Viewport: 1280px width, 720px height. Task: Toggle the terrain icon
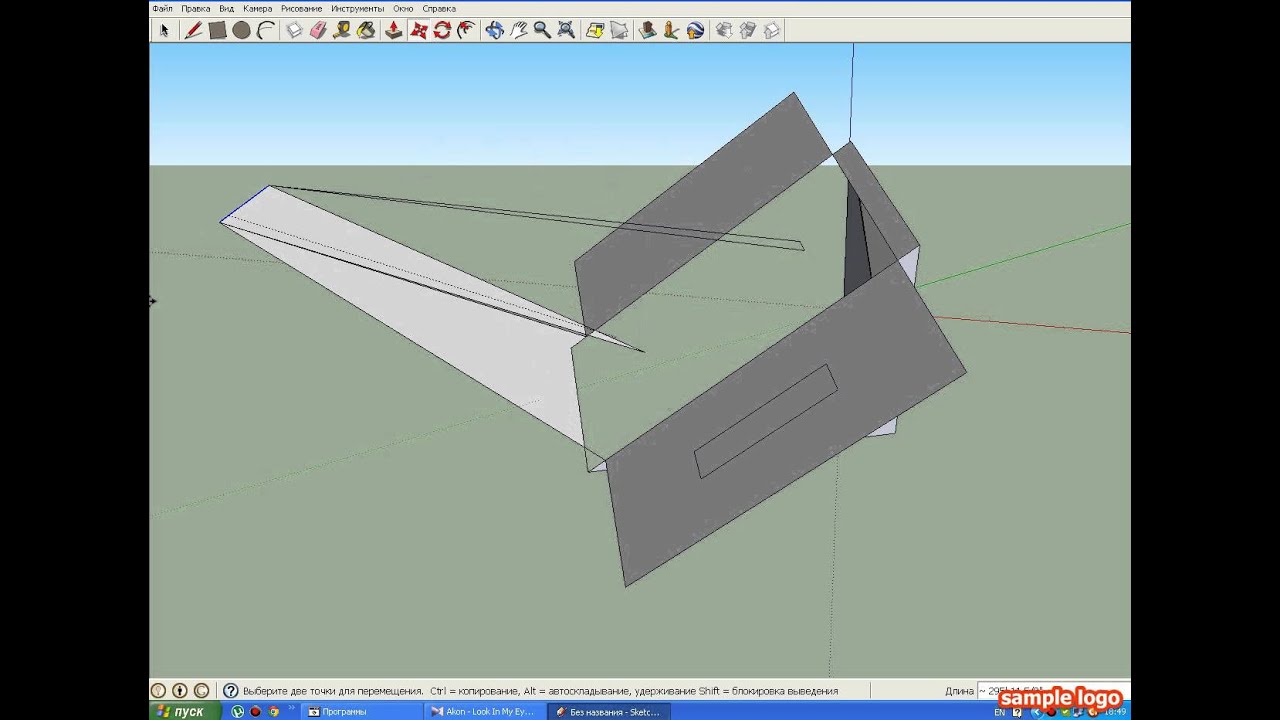[619, 30]
